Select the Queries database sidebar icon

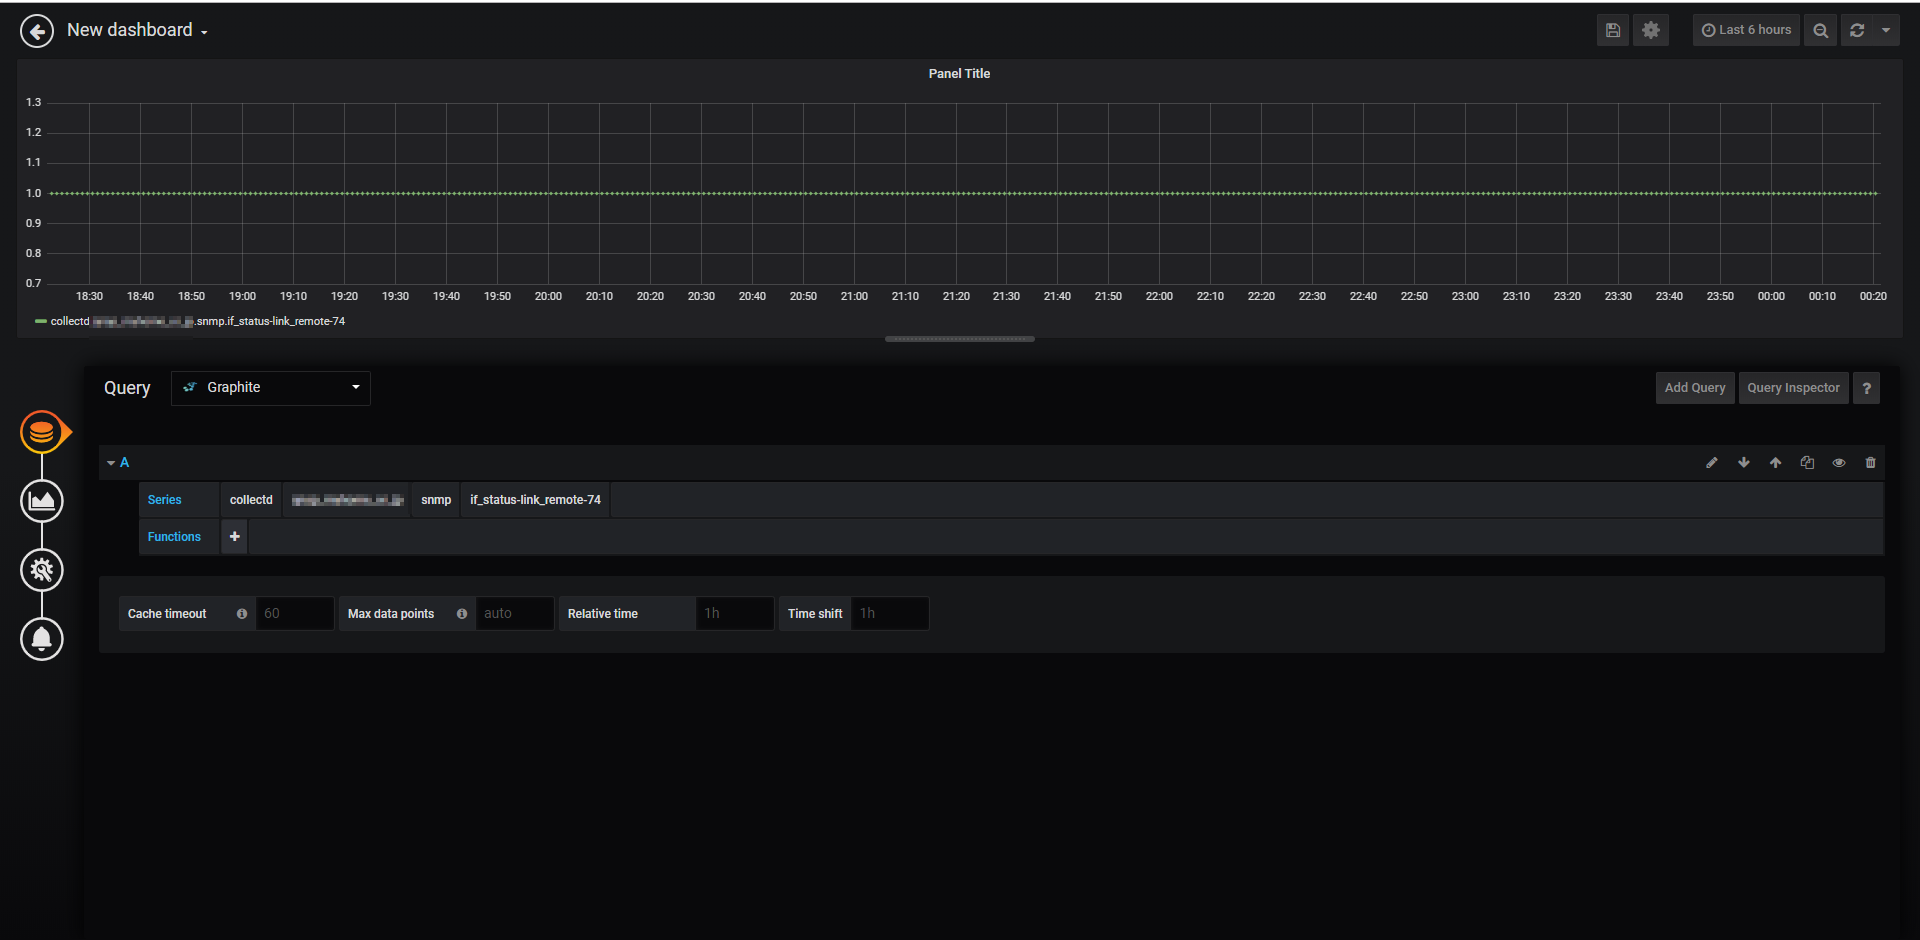coord(42,432)
